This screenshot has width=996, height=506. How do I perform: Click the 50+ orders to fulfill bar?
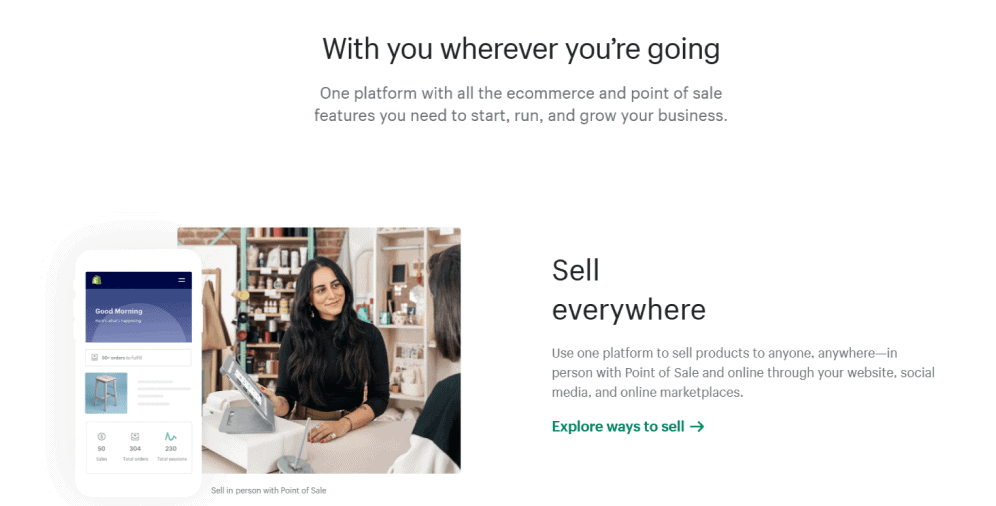click(x=138, y=357)
